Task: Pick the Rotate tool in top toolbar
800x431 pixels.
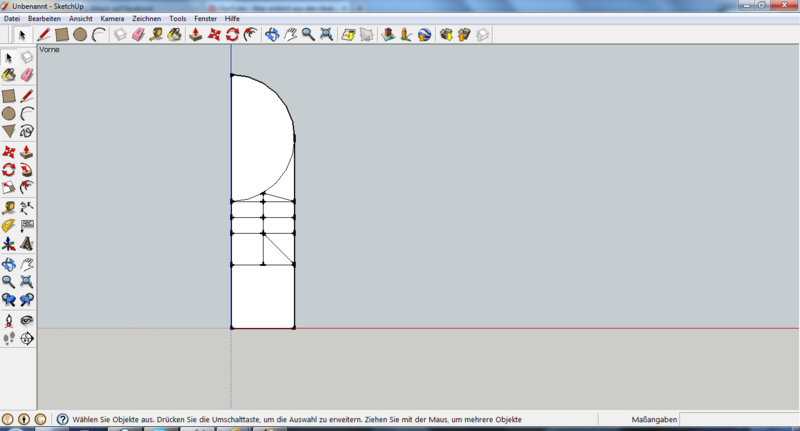Action: [232, 34]
